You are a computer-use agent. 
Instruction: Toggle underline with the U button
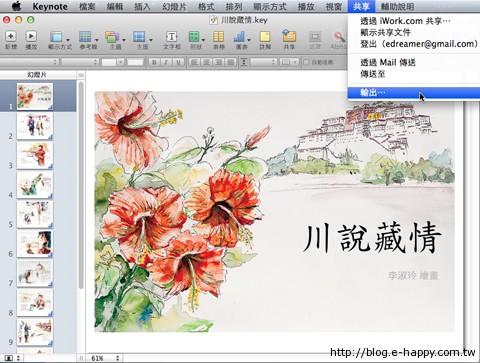coord(178,62)
